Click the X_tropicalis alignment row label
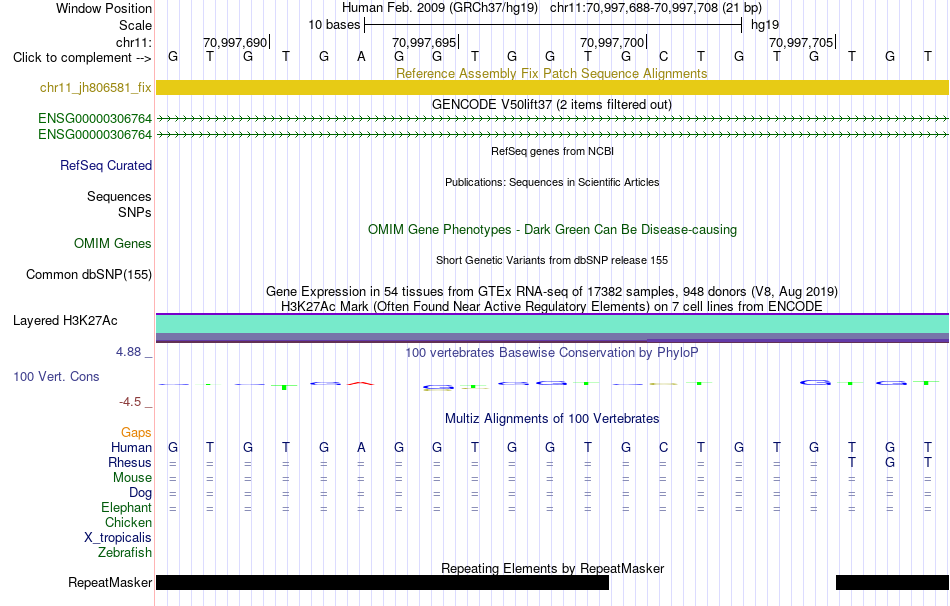 pyautogui.click(x=118, y=538)
